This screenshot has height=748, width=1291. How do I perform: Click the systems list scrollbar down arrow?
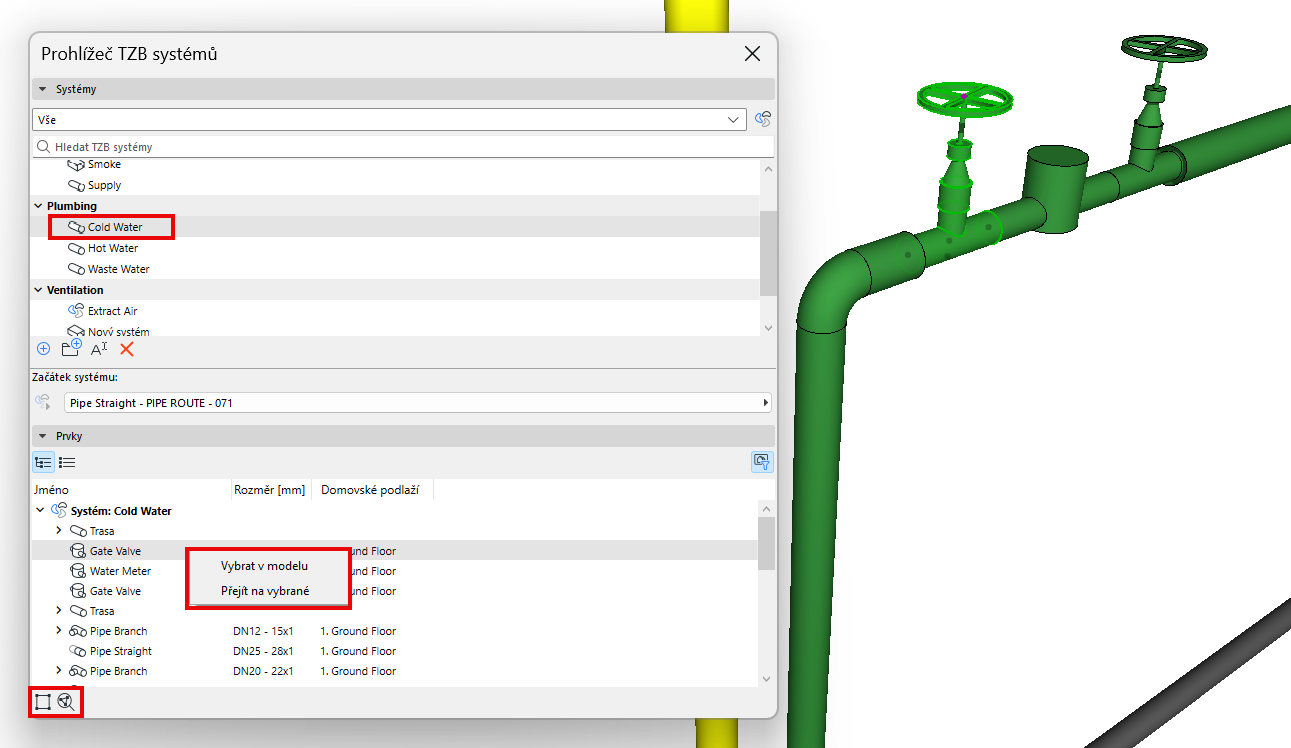coord(768,328)
